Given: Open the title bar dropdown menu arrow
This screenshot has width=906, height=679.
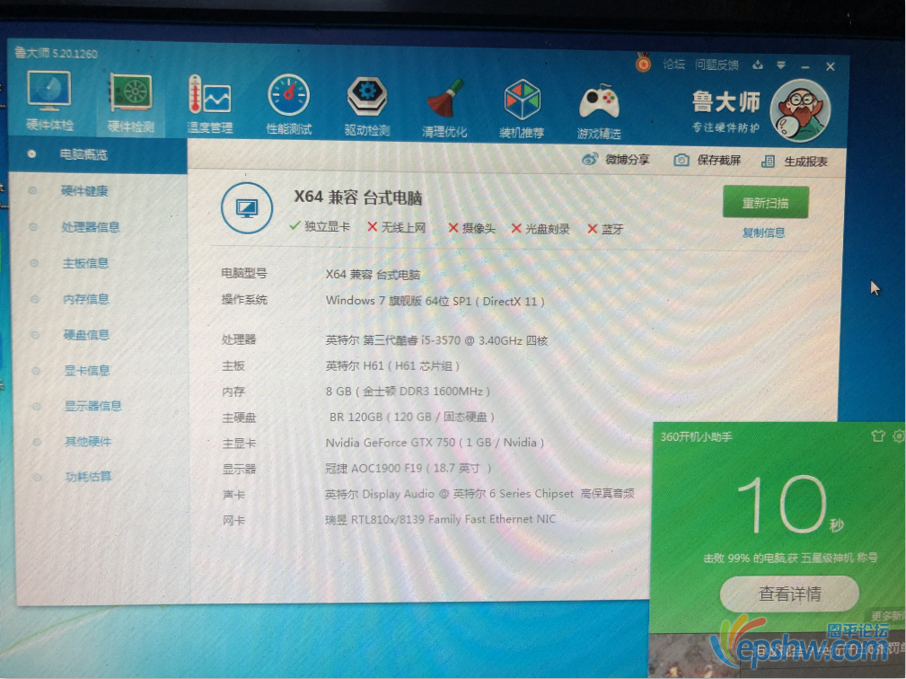Looking at the screenshot, I should click(x=781, y=65).
